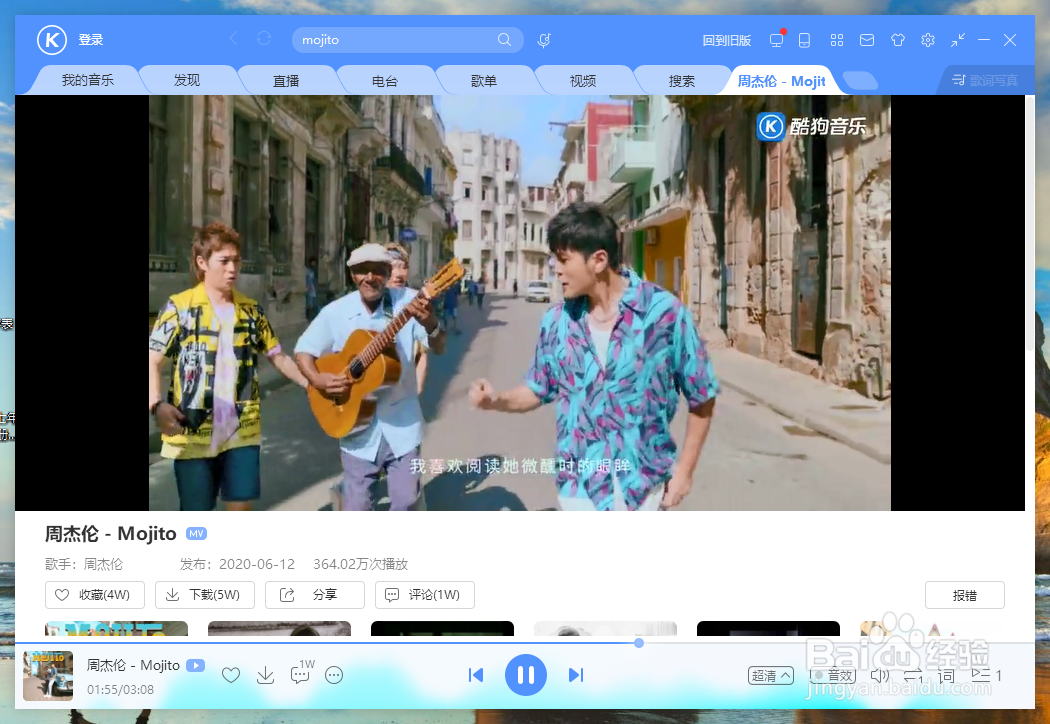Open singer 周杰伦 link
Screen dimensions: 1050x724
103,564
